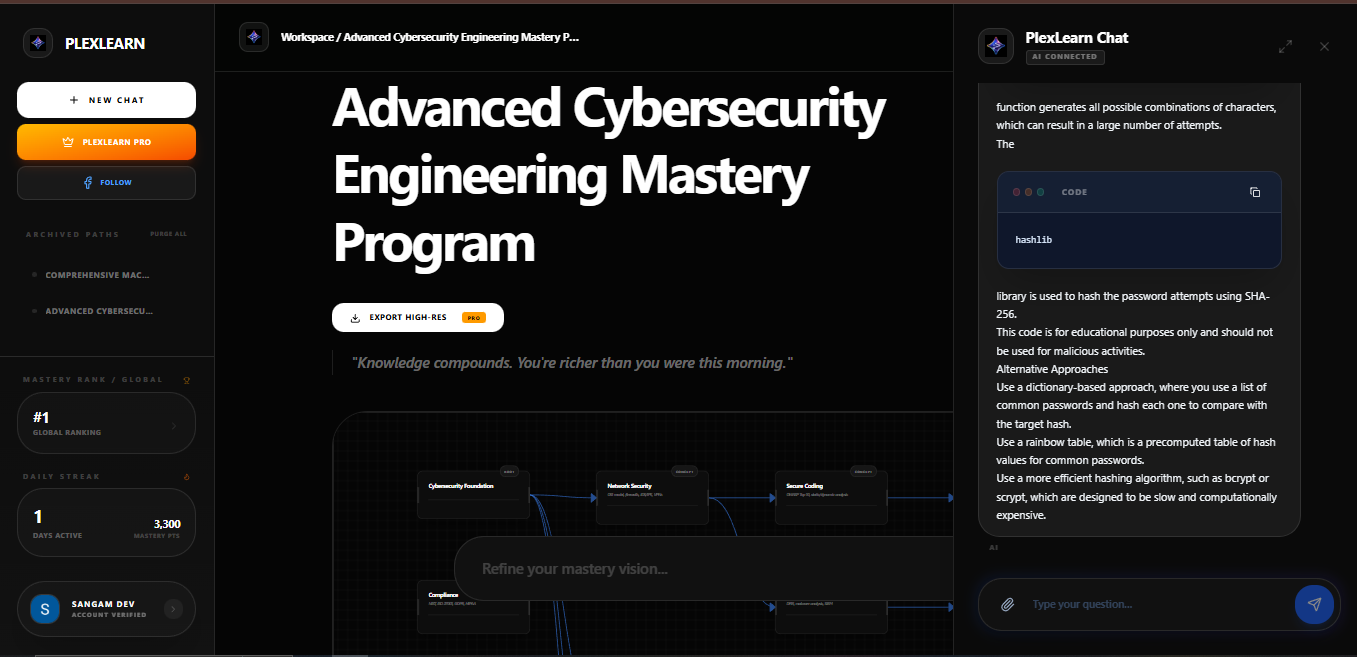Open Sangam Dev account options chevron
Screen dimensions: 1357x657
pyautogui.click(x=173, y=609)
